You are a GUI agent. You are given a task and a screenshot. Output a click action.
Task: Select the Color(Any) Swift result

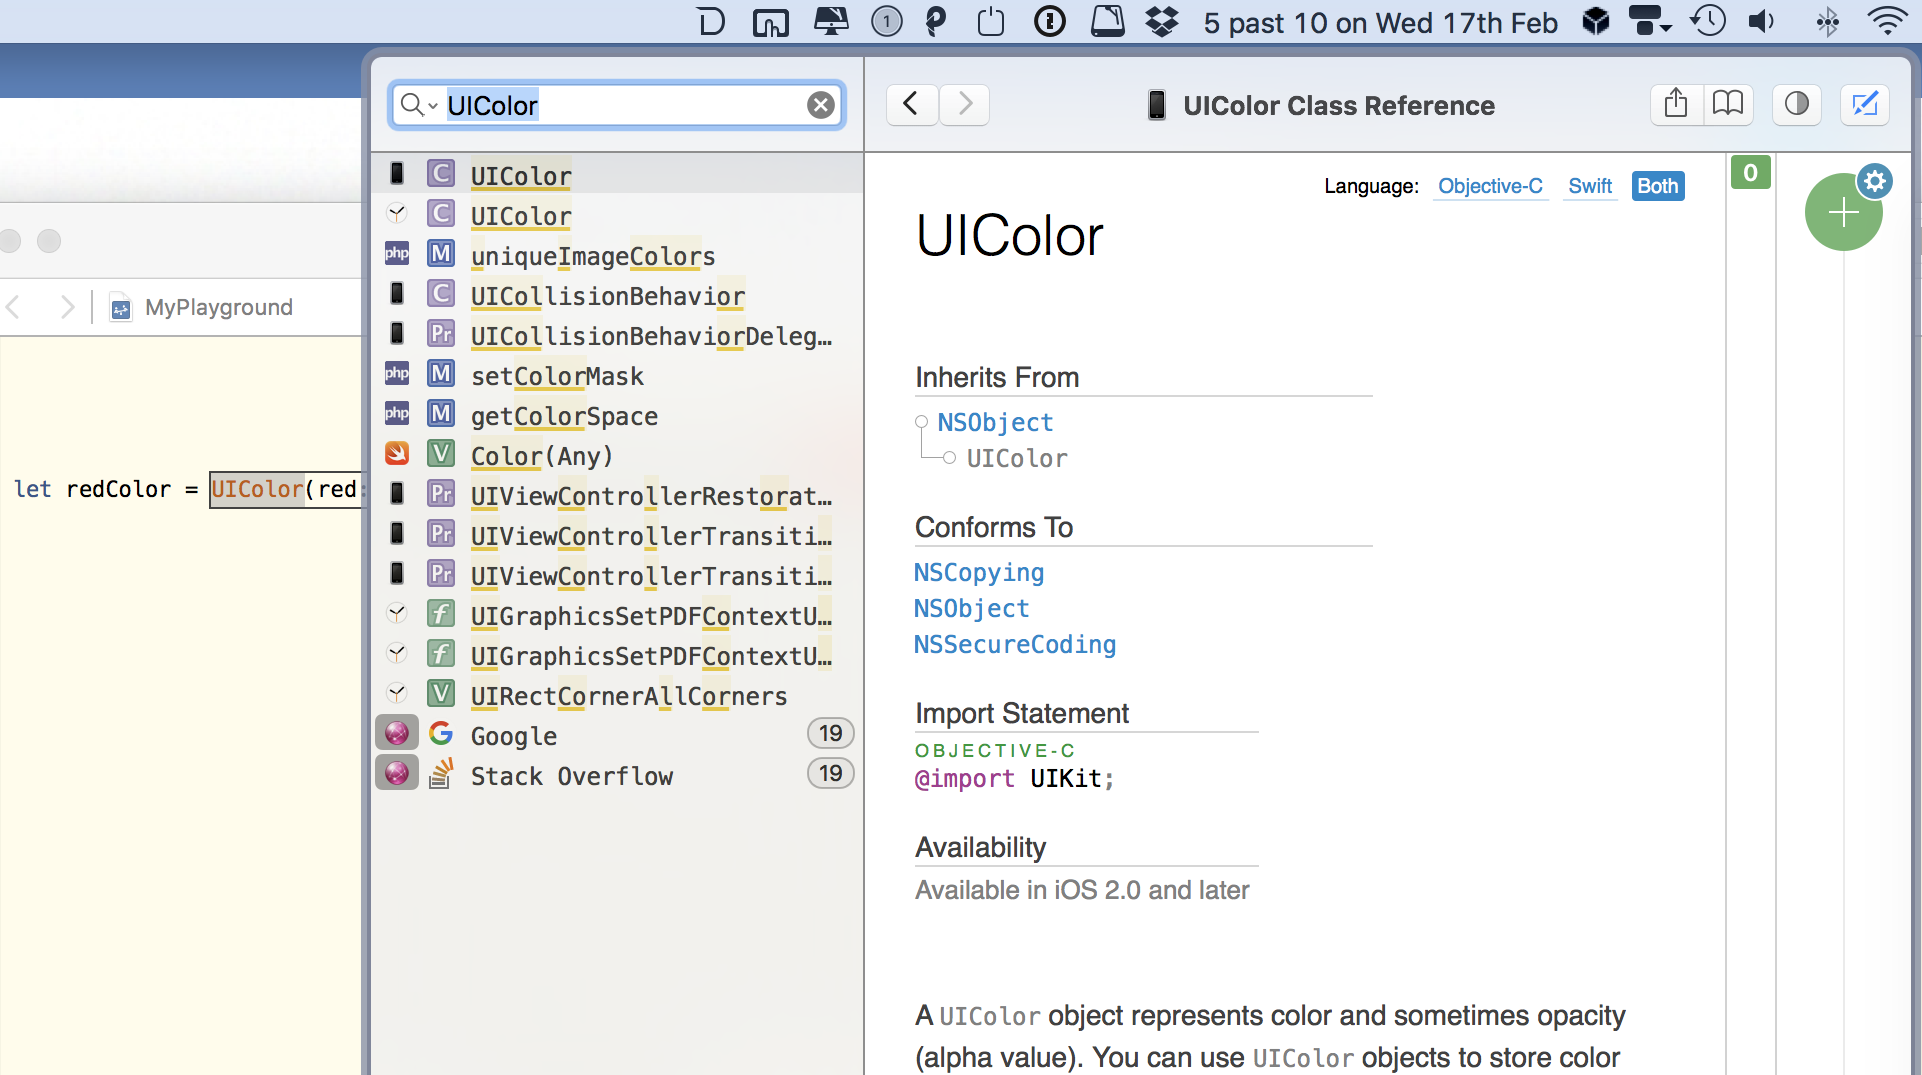point(541,456)
